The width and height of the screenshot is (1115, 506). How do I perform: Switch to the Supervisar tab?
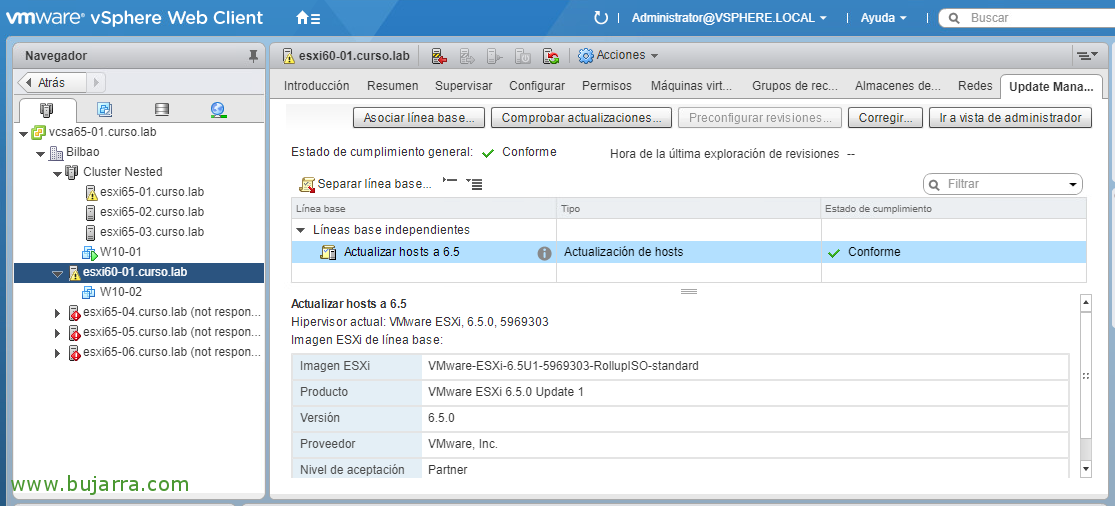pyautogui.click(x=464, y=86)
